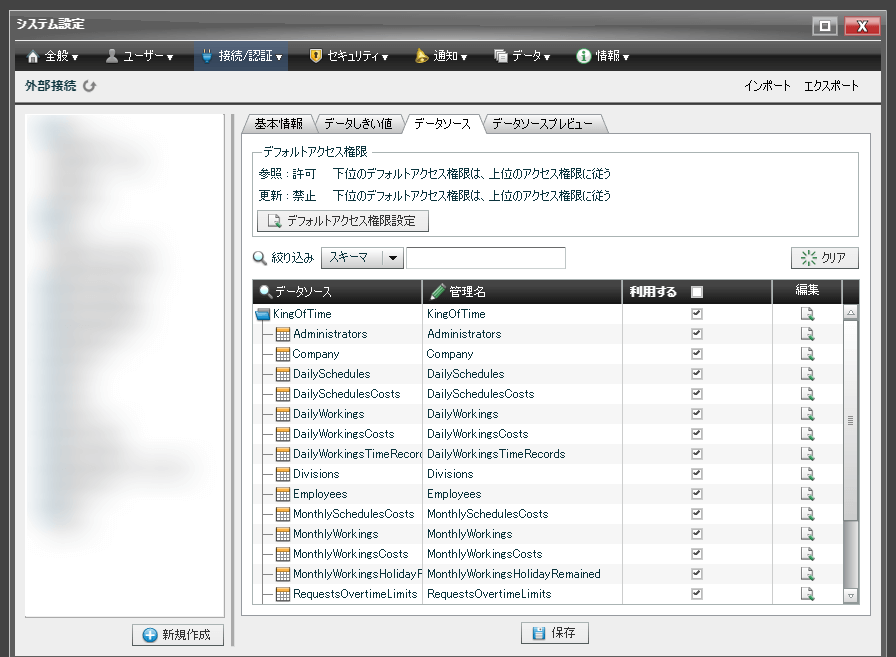Switch to the データソースプレビュー tab

(x=542, y=123)
